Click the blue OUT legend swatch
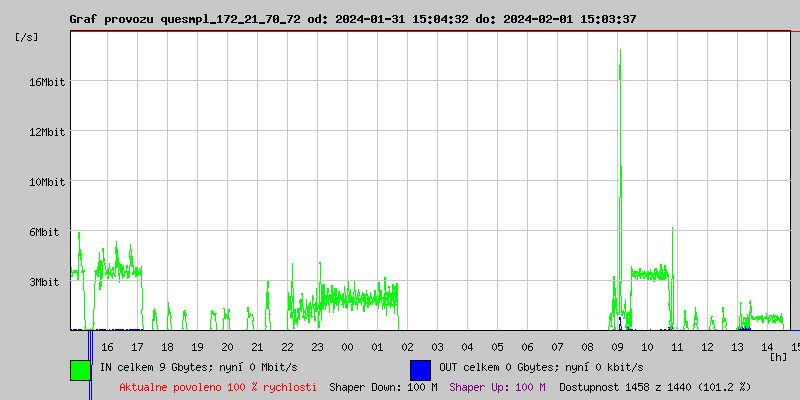800x400 pixels. click(420, 369)
